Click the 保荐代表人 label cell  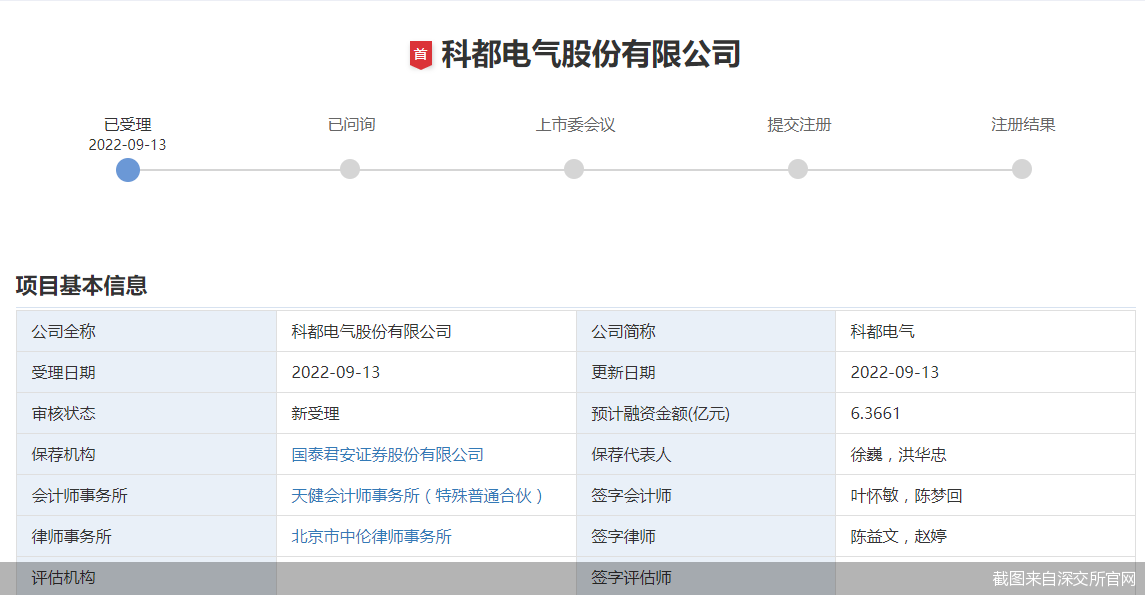[706, 454]
